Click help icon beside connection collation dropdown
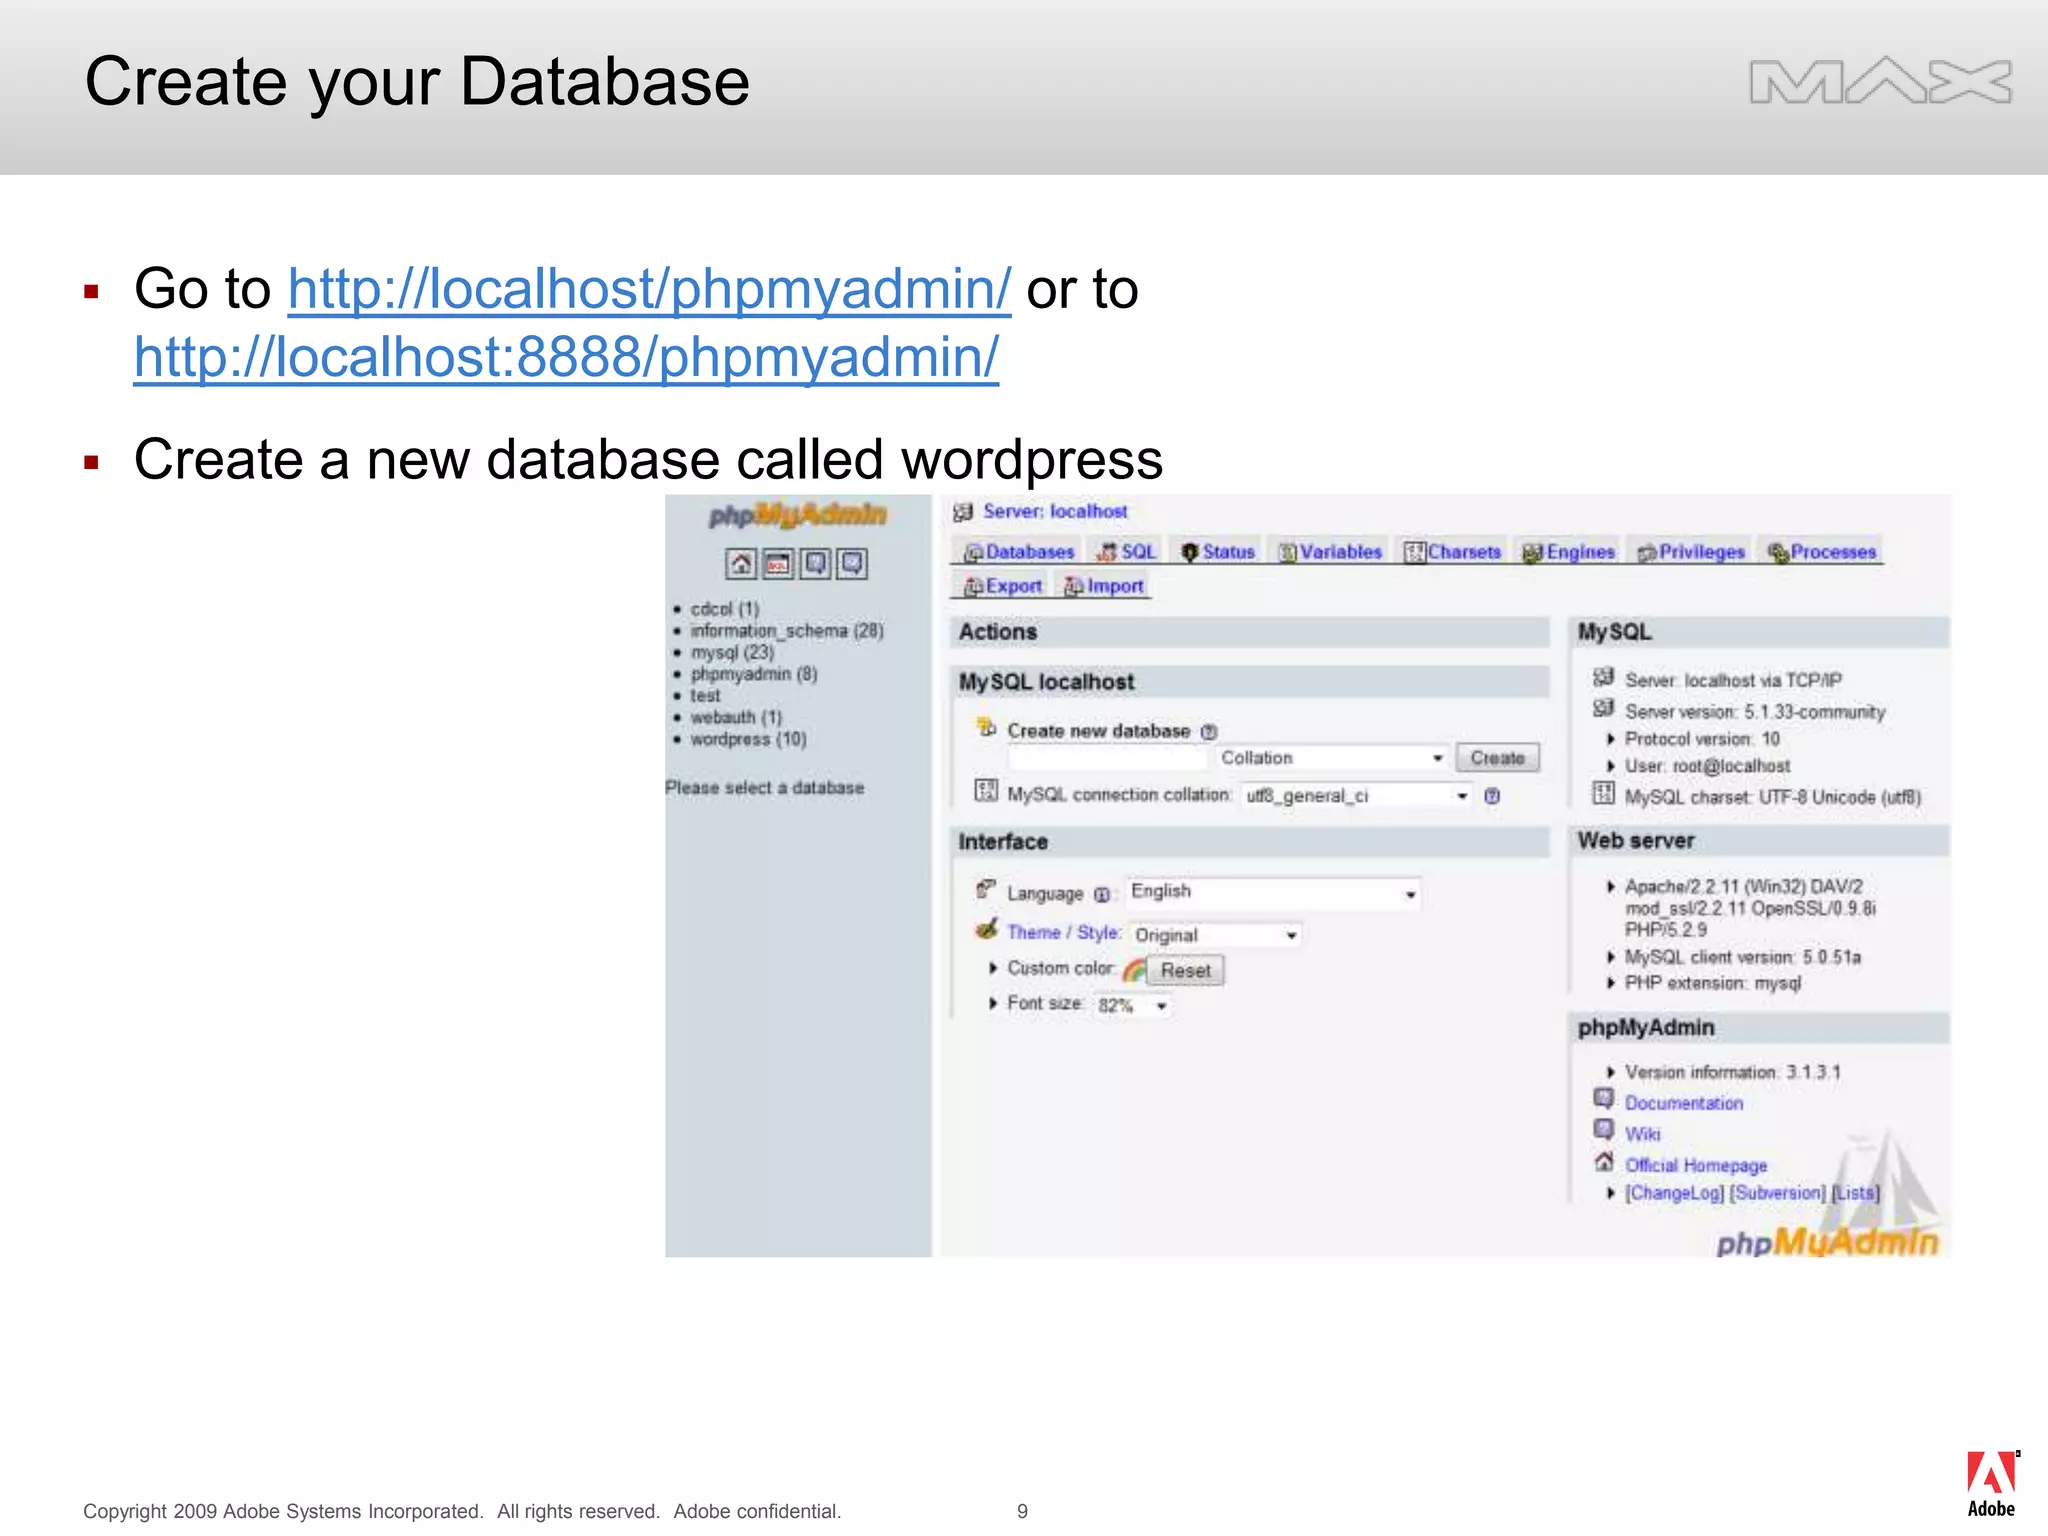2048x1536 pixels. (1492, 796)
